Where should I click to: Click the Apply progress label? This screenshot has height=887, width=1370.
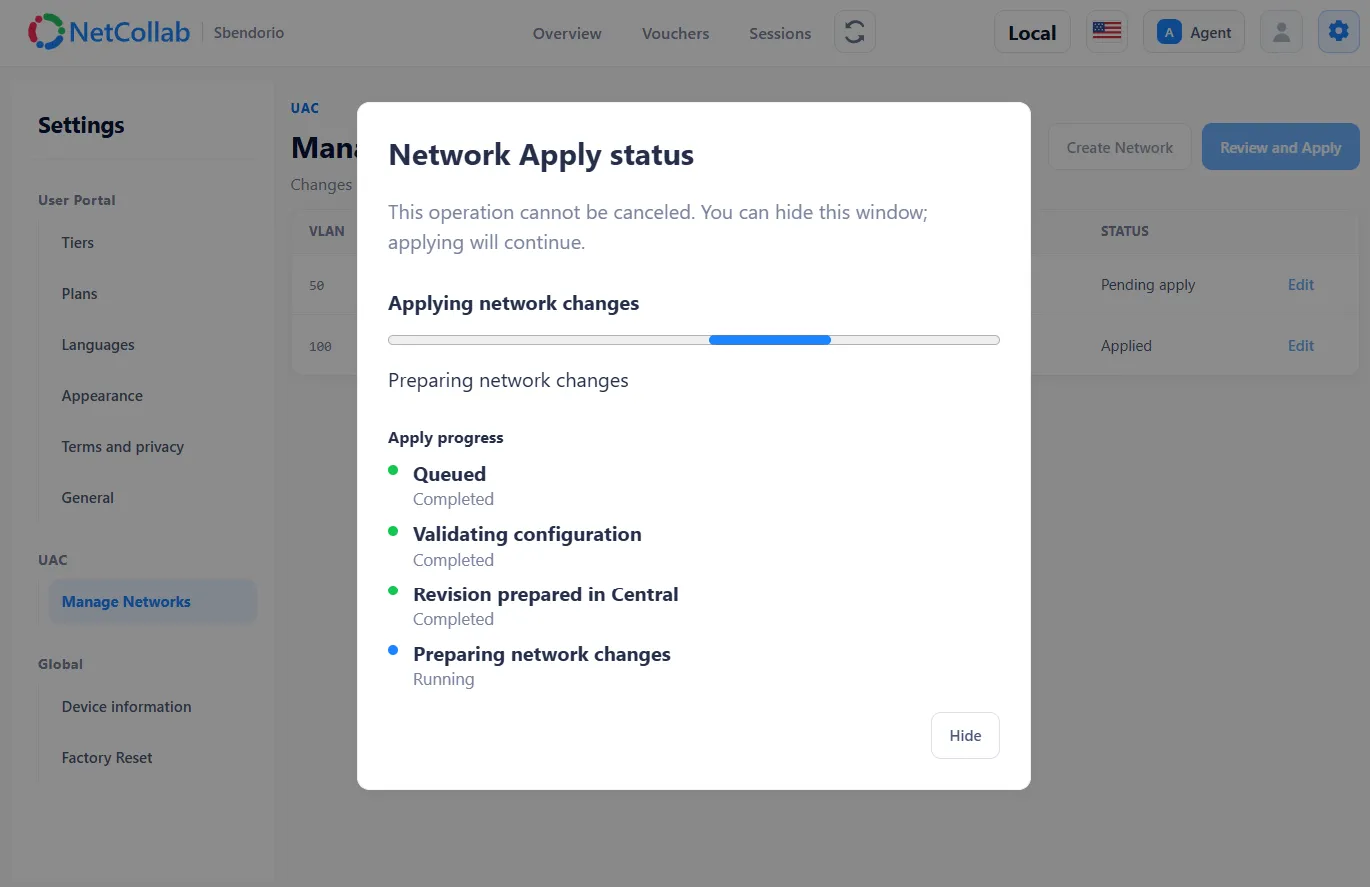coord(446,438)
